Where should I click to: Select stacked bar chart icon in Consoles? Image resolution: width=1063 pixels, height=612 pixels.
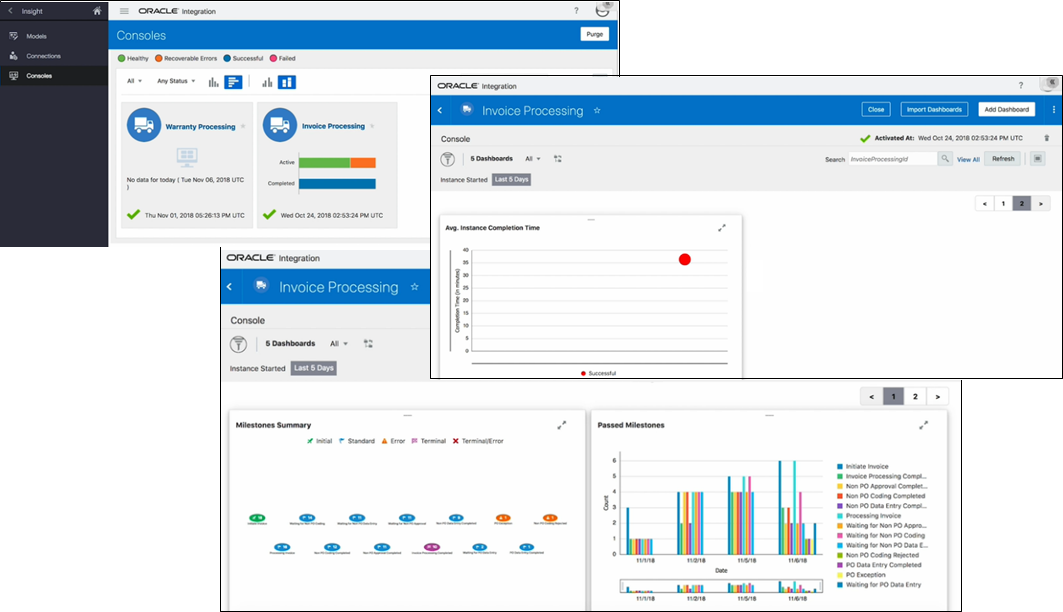pyautogui.click(x=287, y=82)
